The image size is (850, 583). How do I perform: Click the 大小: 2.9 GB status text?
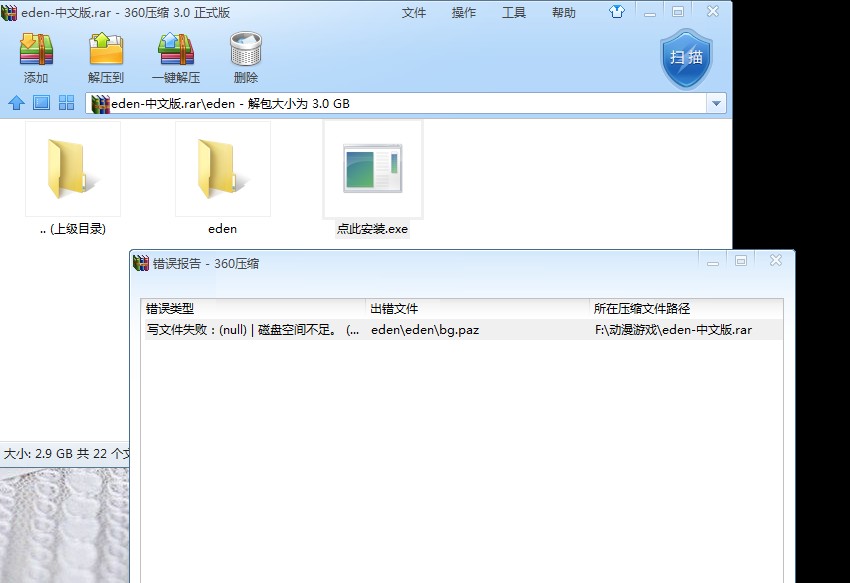(x=65, y=453)
